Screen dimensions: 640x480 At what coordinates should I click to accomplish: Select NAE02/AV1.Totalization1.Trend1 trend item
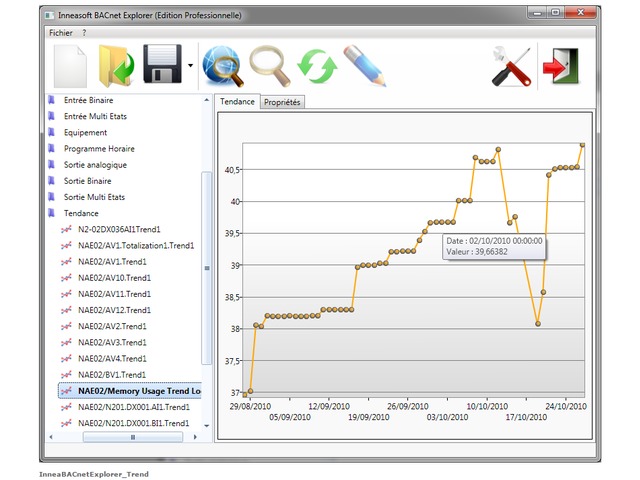tap(135, 245)
